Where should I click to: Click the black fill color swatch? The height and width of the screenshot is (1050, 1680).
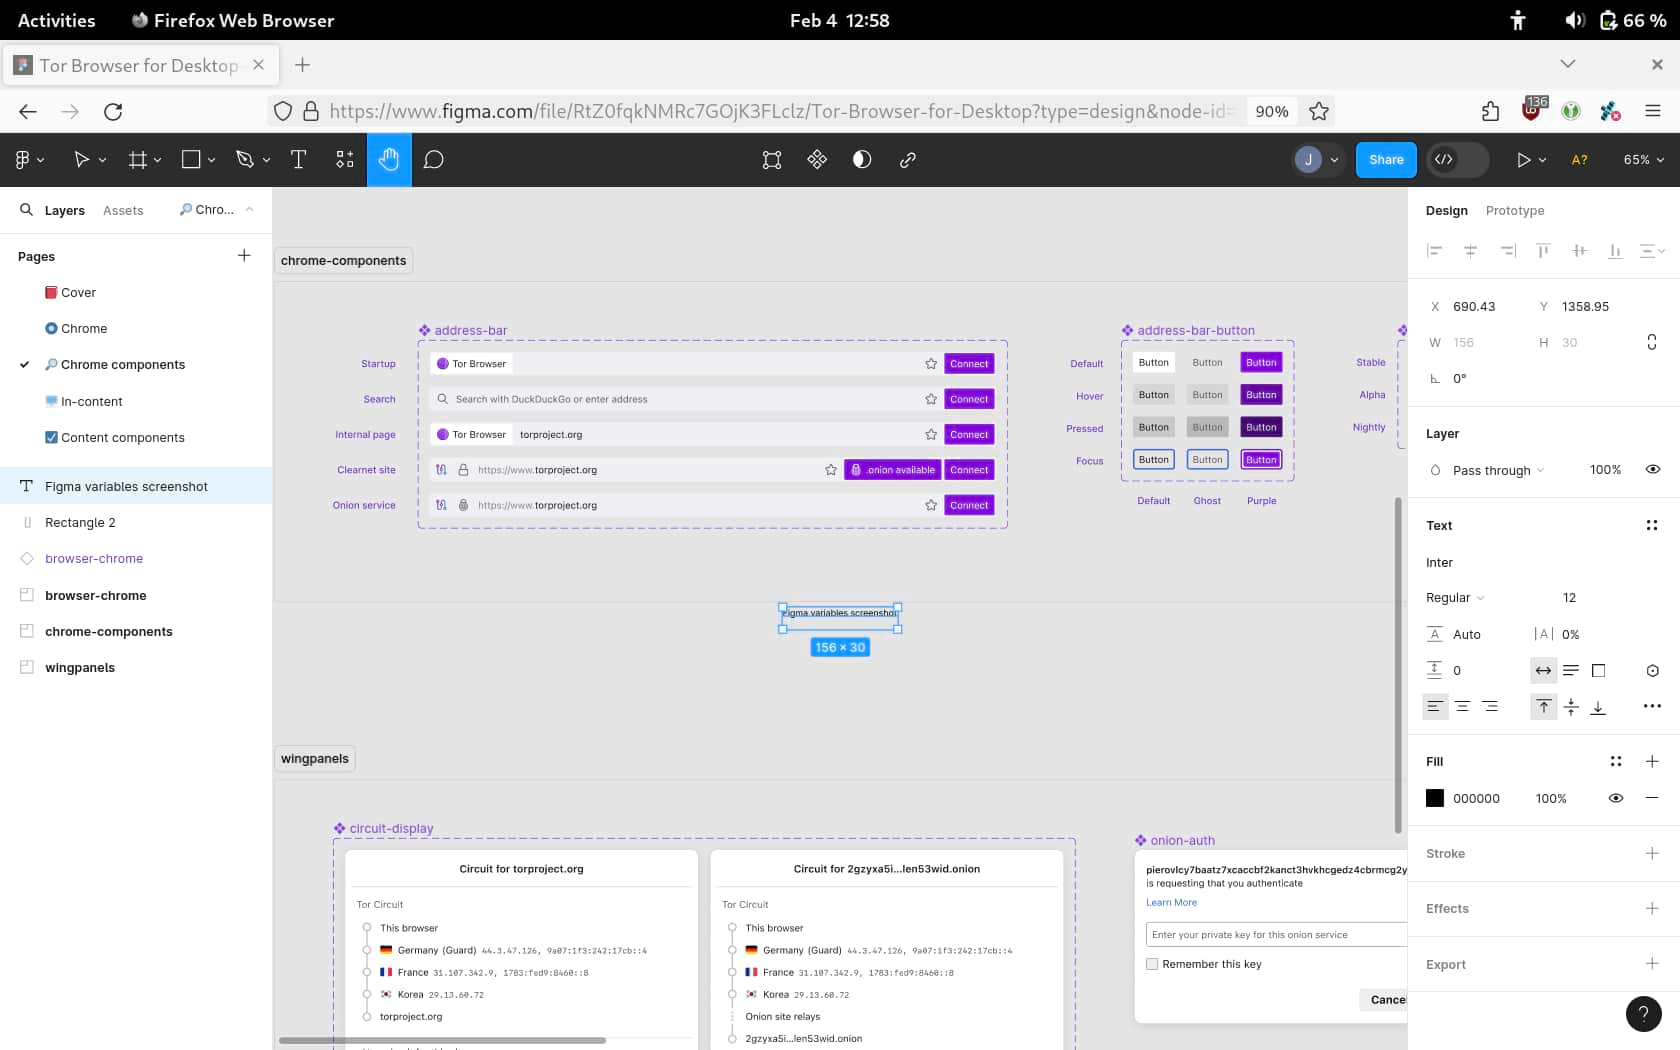tap(1435, 798)
